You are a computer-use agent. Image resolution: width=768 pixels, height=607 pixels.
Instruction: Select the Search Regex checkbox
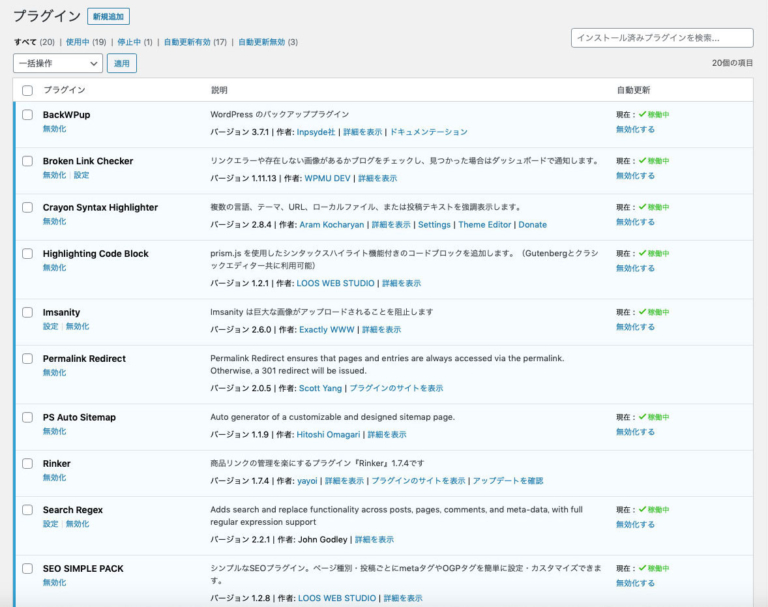[x=27, y=510]
